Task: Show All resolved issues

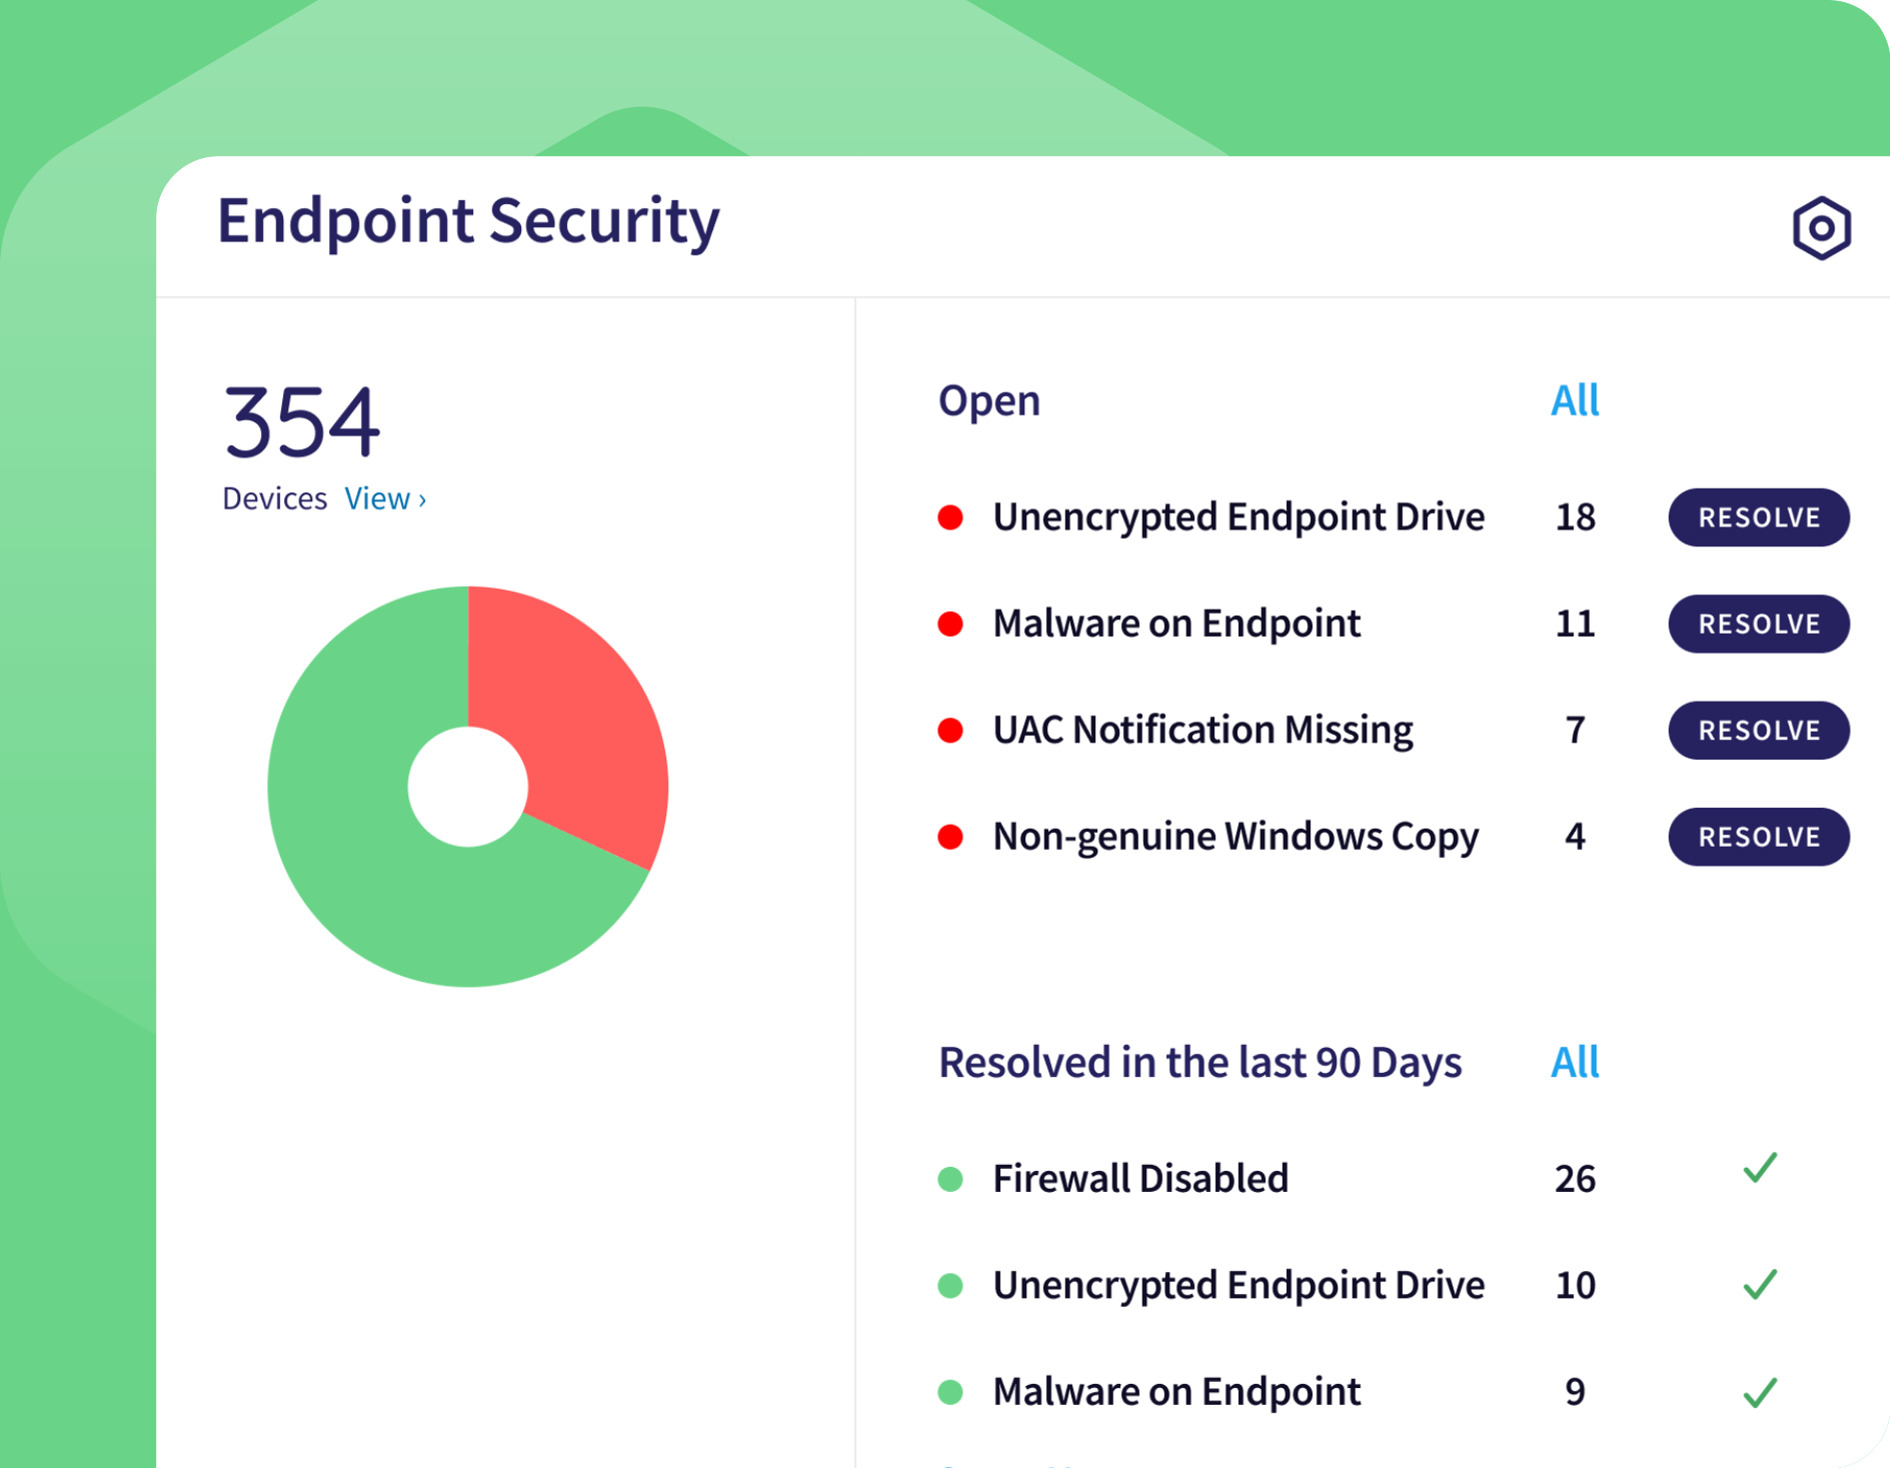Action: tap(1574, 1062)
